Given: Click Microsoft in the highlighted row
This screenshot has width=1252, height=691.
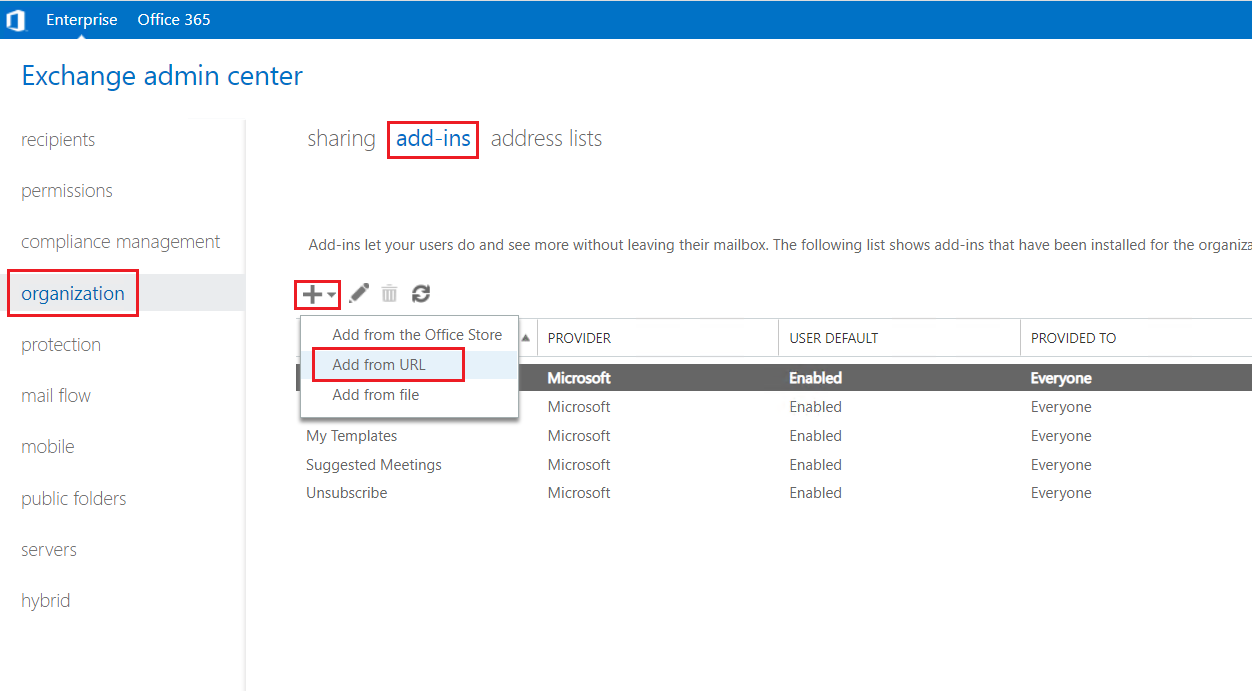Looking at the screenshot, I should (x=579, y=378).
